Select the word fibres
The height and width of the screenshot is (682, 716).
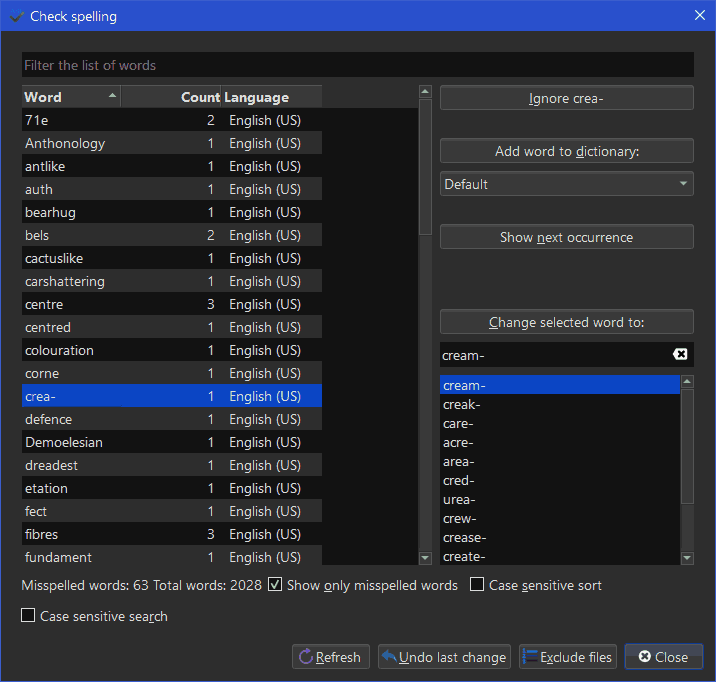coord(172,534)
